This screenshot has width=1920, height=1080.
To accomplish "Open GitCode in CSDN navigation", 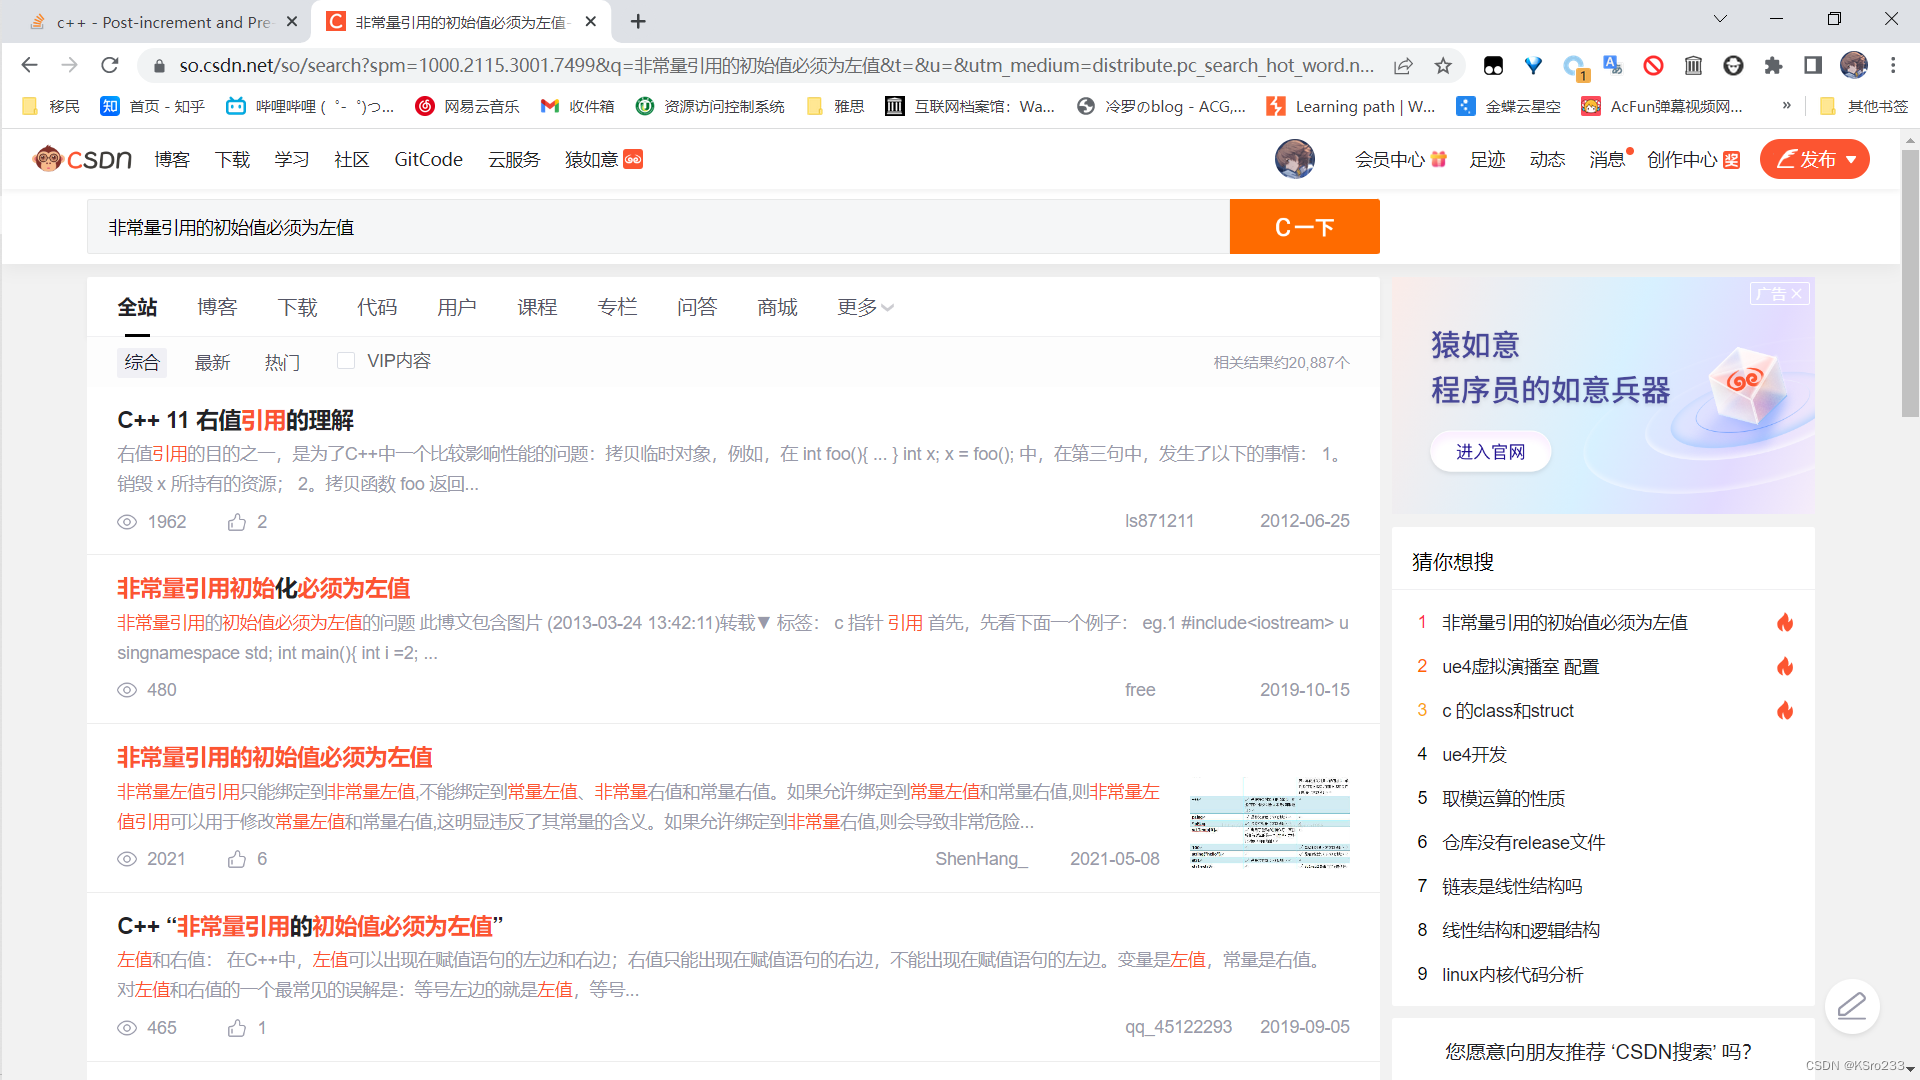I will (x=428, y=159).
